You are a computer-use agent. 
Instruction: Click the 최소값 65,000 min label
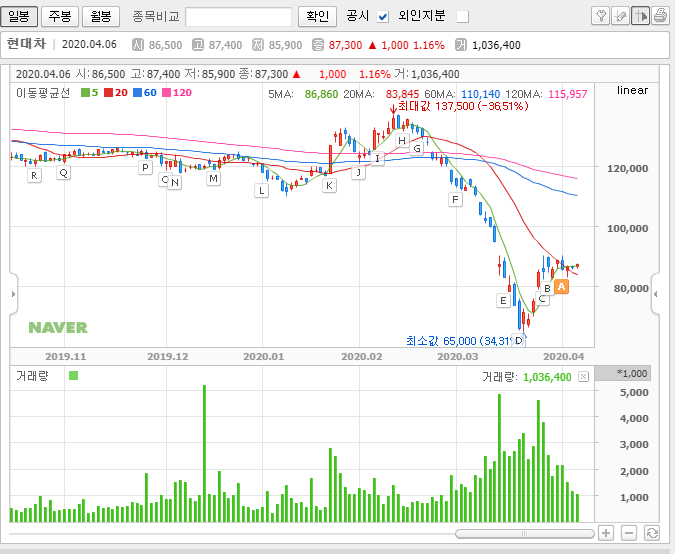click(x=459, y=340)
